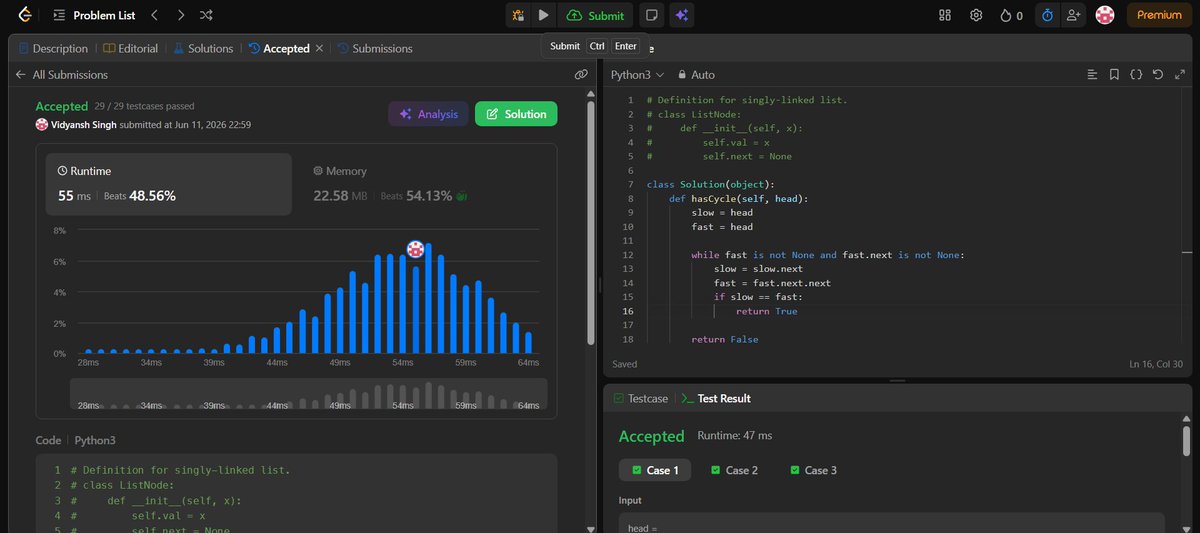Go to the next problem arrow
Screen dimensions: 1200x533
(x=180, y=15)
